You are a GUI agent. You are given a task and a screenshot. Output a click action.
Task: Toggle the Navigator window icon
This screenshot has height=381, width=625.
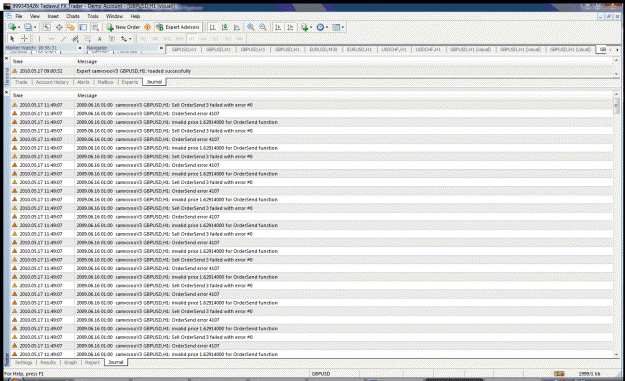click(x=71, y=27)
